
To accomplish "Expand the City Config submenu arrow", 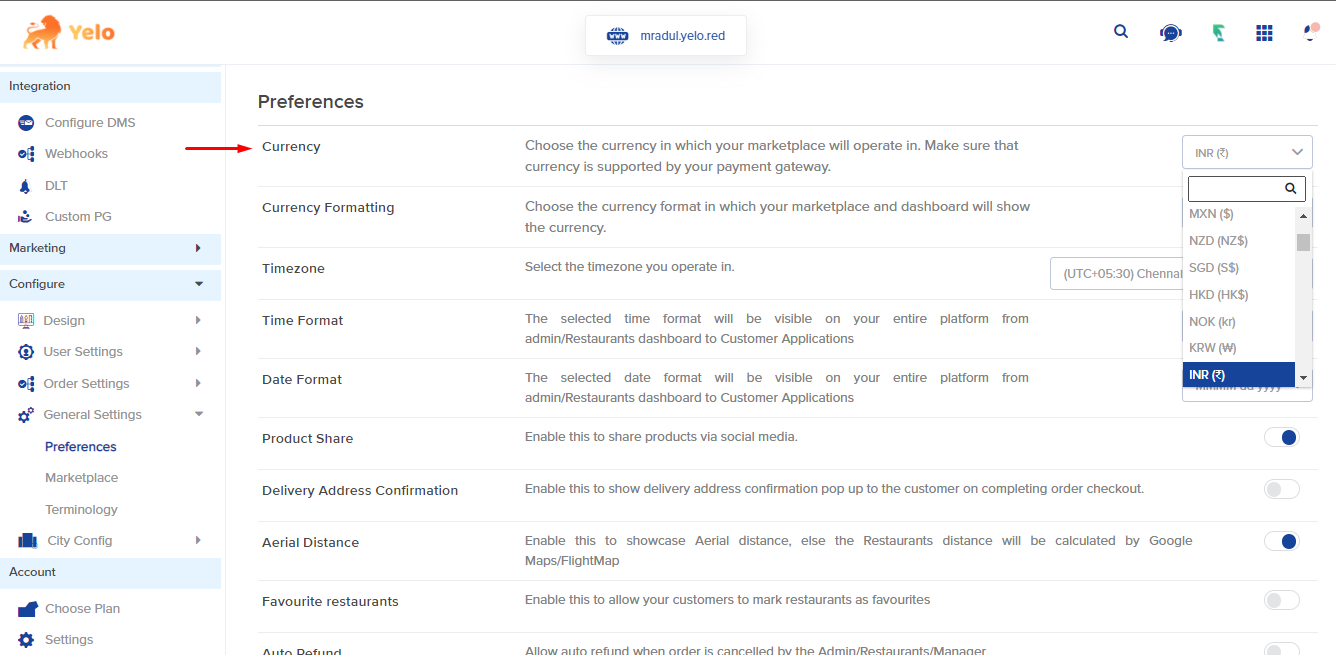I will [198, 541].
